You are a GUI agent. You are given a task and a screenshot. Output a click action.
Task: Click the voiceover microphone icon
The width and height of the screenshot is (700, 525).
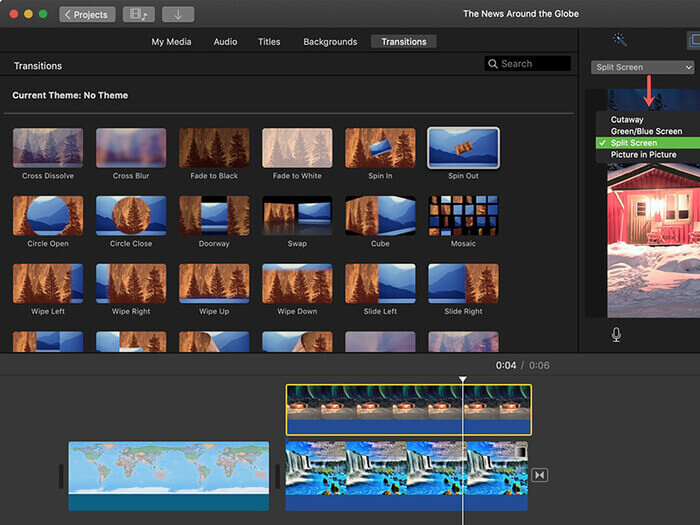pyautogui.click(x=616, y=334)
